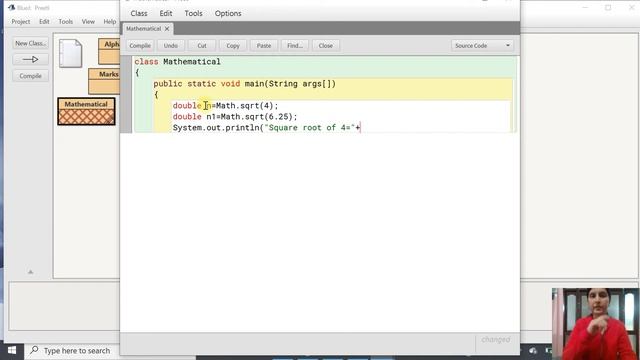Screen dimensions: 640x360
Task: Open the Class menu in editor
Action: (139, 13)
